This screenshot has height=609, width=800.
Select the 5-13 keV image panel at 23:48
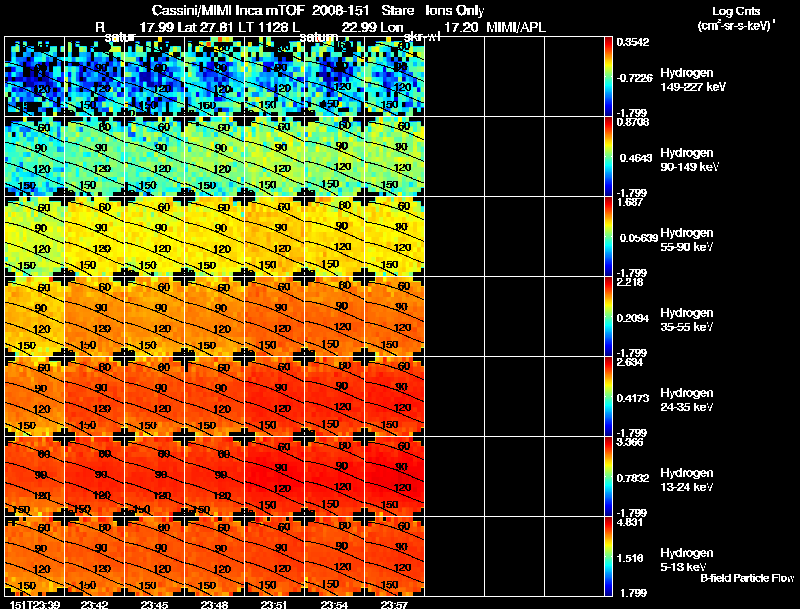tap(214, 556)
